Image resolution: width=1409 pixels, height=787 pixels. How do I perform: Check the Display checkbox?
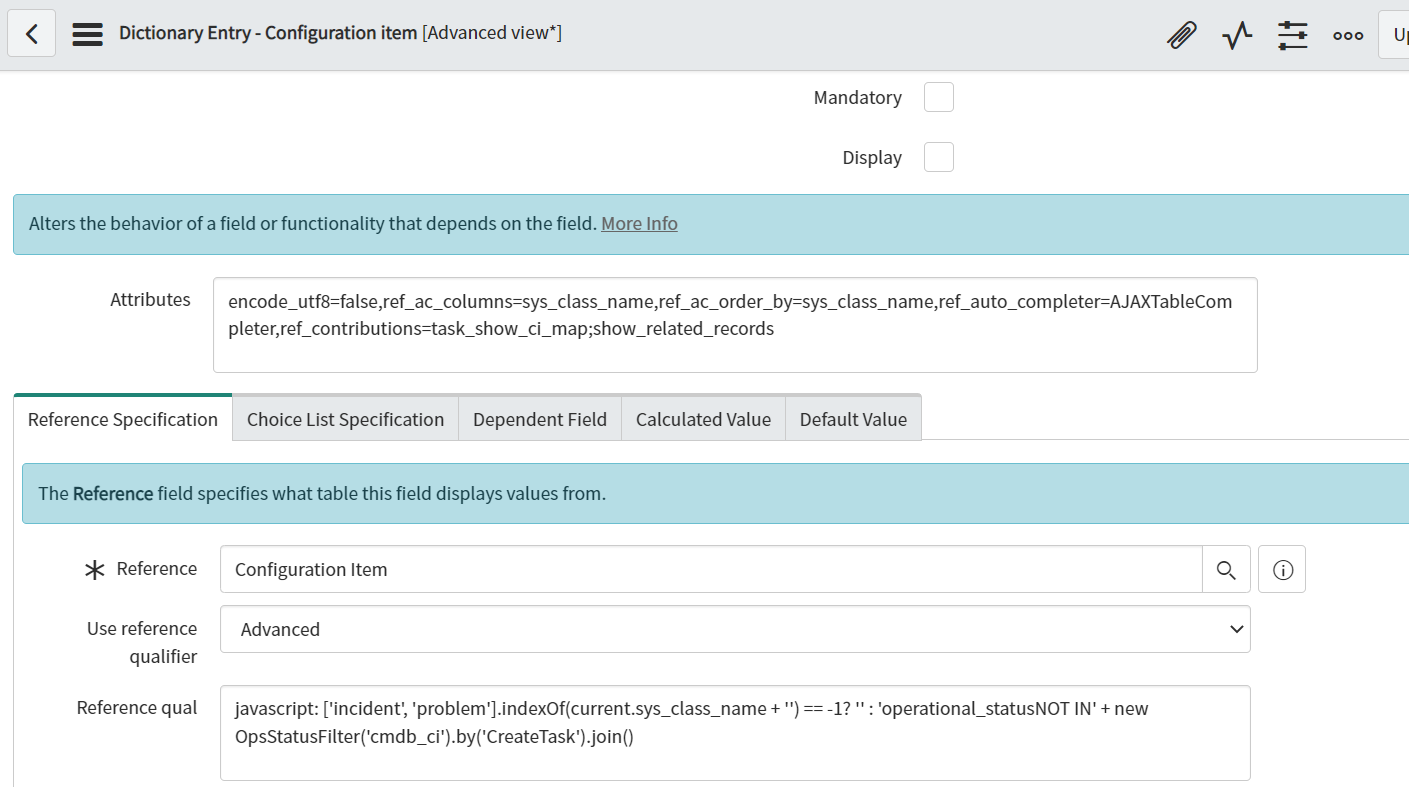point(939,157)
